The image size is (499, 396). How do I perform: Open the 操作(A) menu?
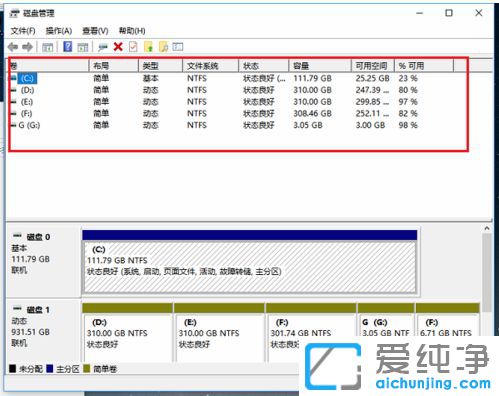(59, 31)
